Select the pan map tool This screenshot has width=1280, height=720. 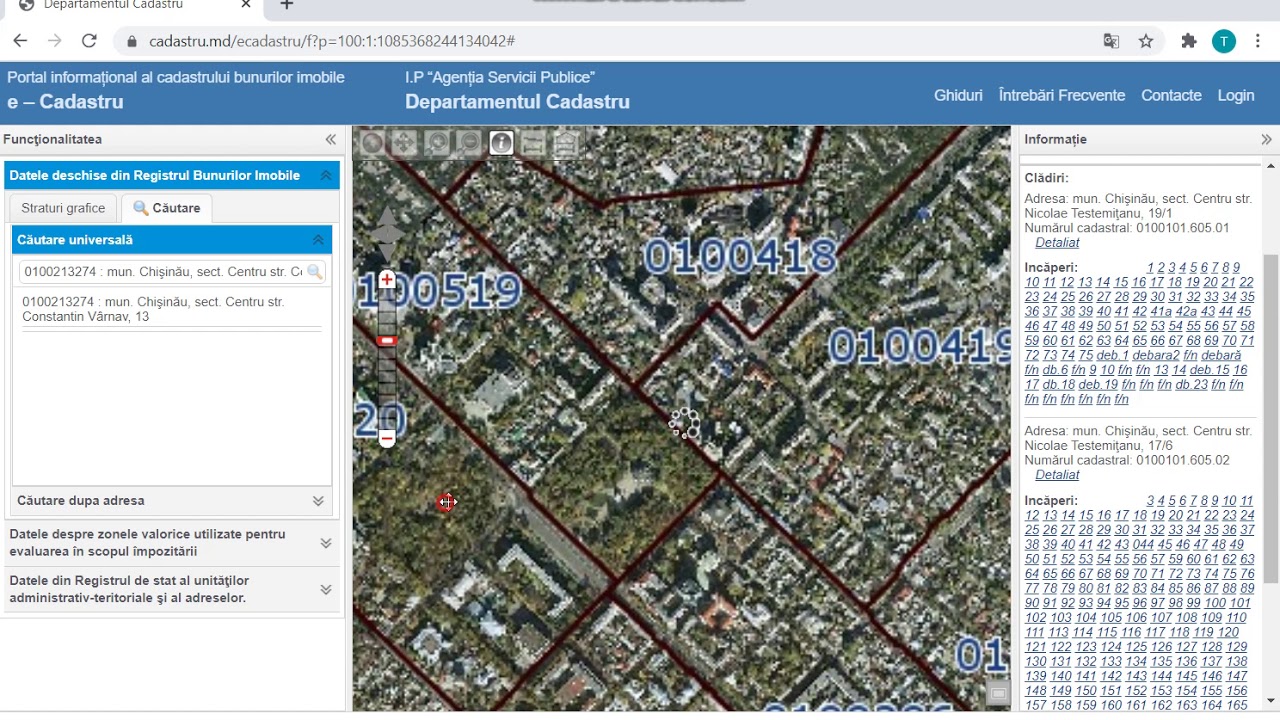click(403, 143)
